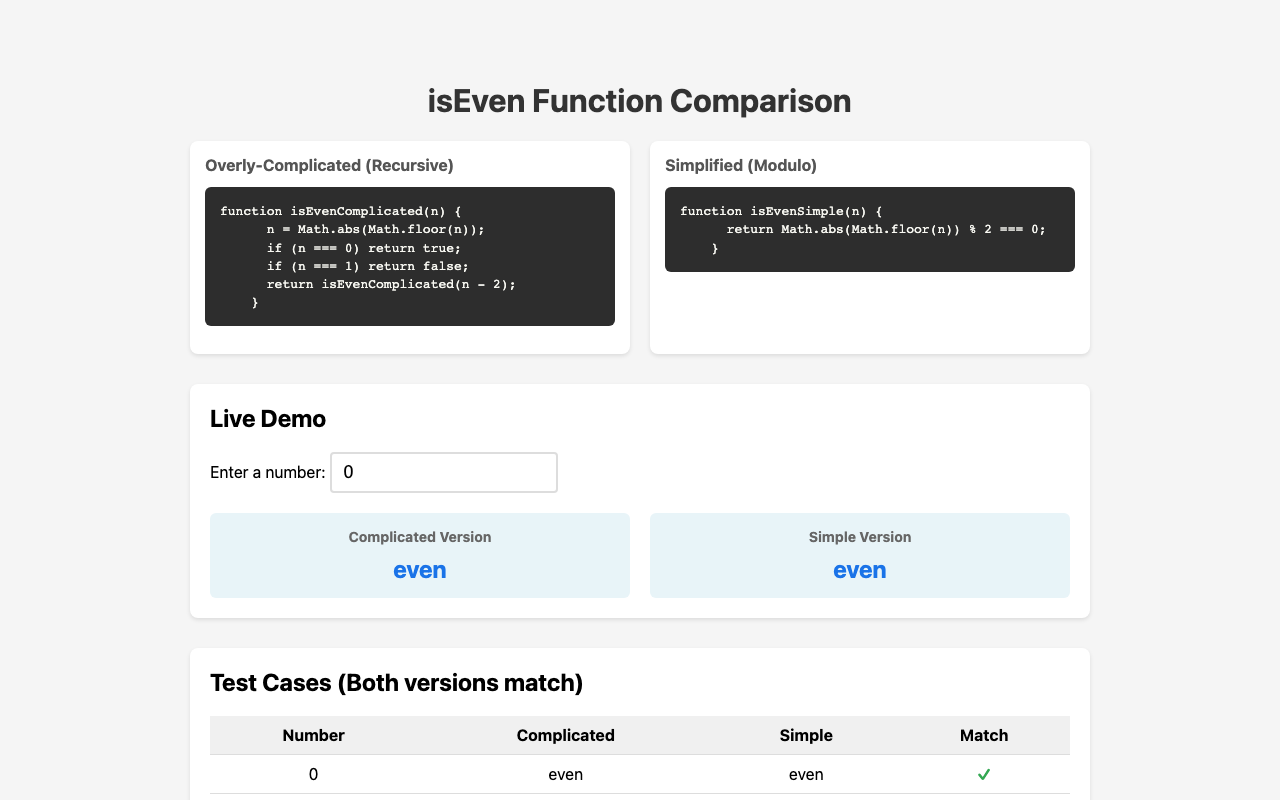This screenshot has height=800, width=1280.
Task: Select the Overly-Complicated (Recursive) heading
Action: point(329,165)
